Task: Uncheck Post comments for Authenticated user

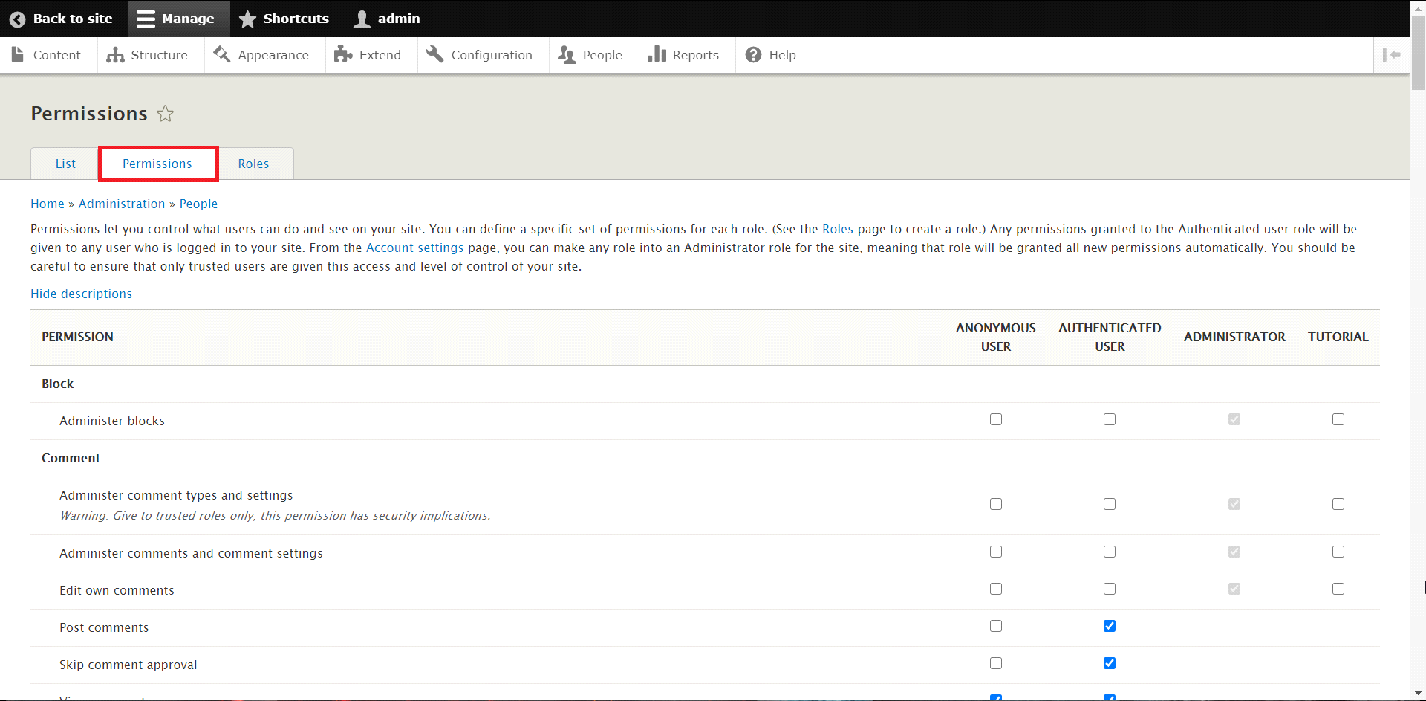Action: click(x=1109, y=627)
